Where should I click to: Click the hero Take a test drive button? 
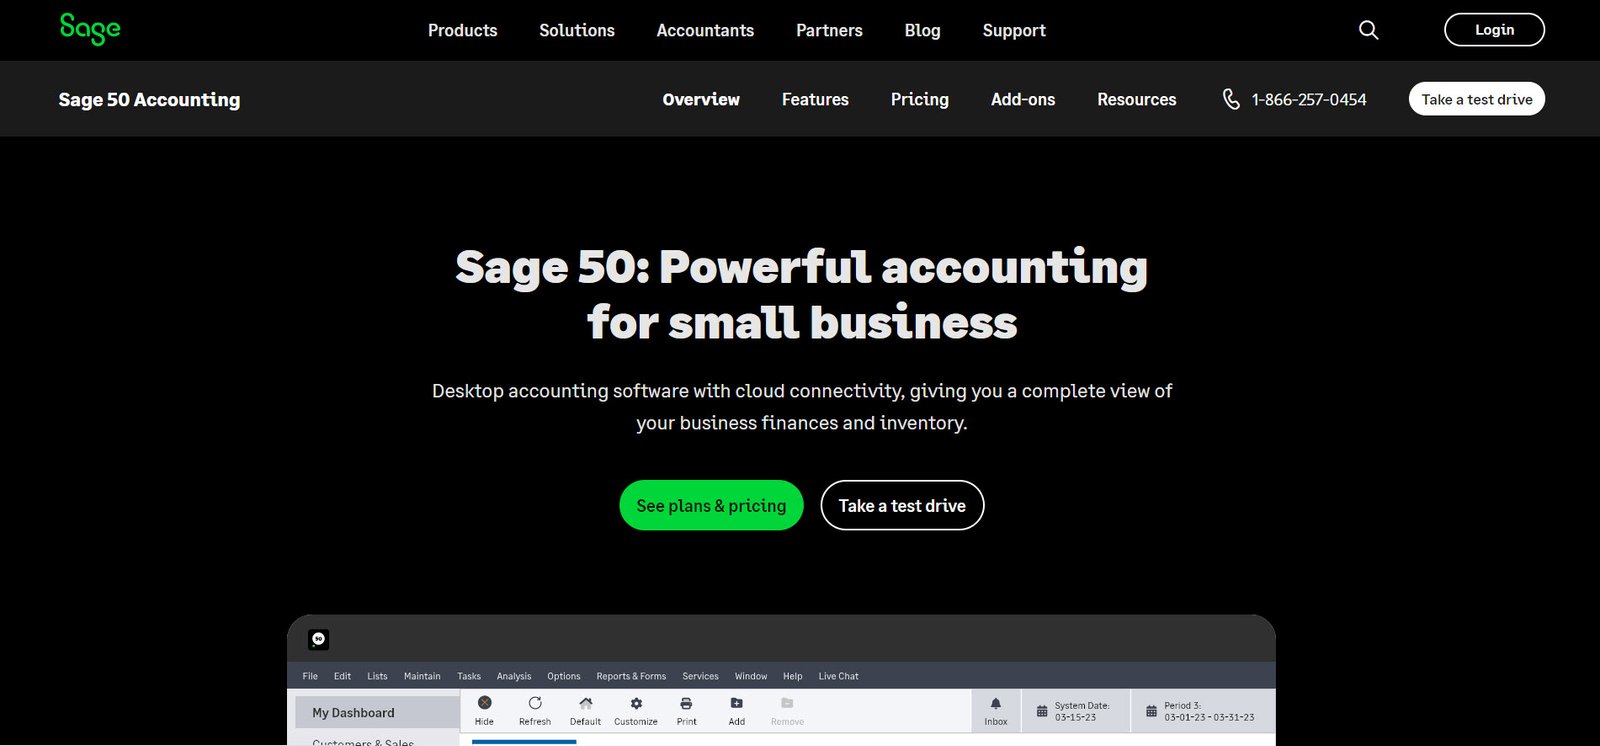902,505
